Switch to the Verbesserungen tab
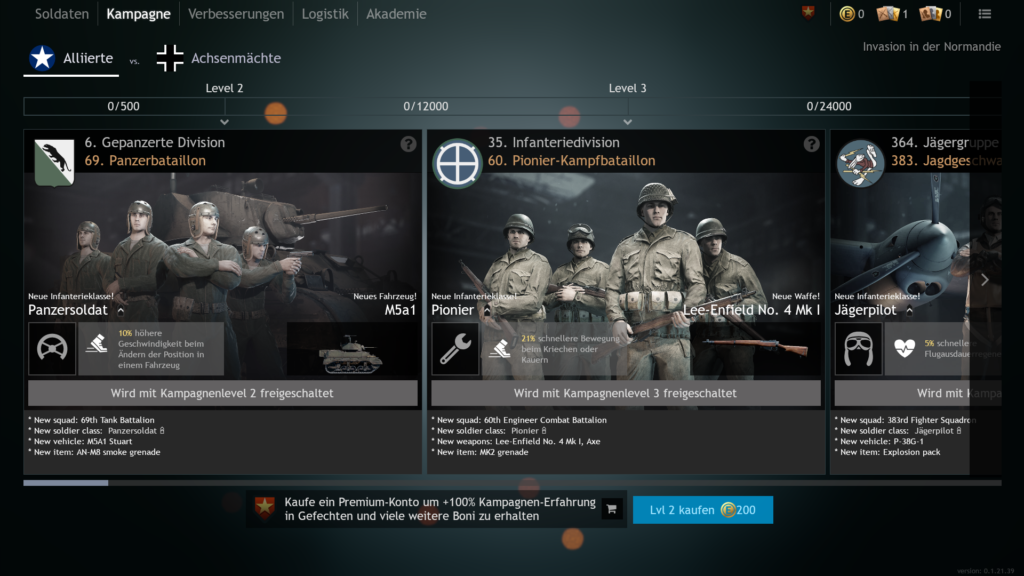Screen dimensions: 1024x576 (x=236, y=14)
